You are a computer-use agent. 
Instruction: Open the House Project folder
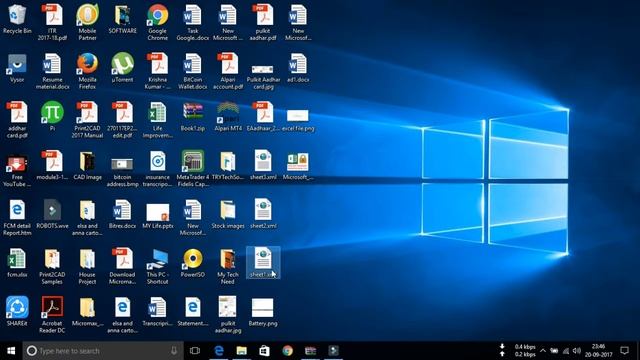coord(87,267)
